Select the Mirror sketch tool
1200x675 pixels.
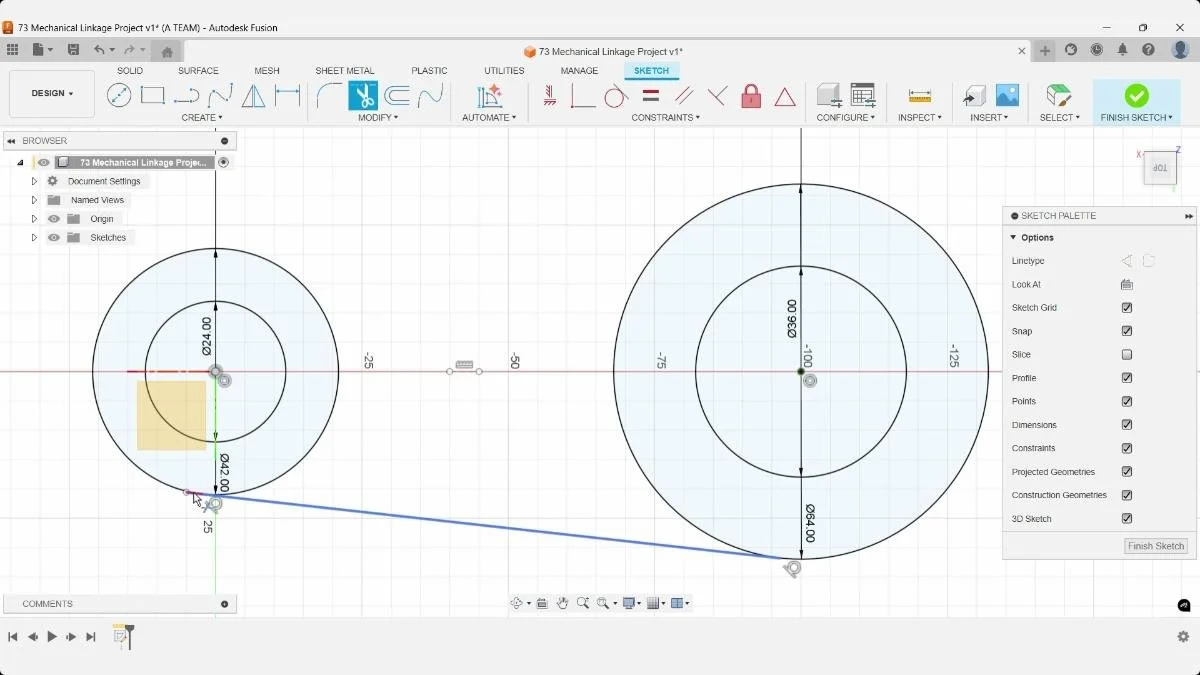(254, 96)
